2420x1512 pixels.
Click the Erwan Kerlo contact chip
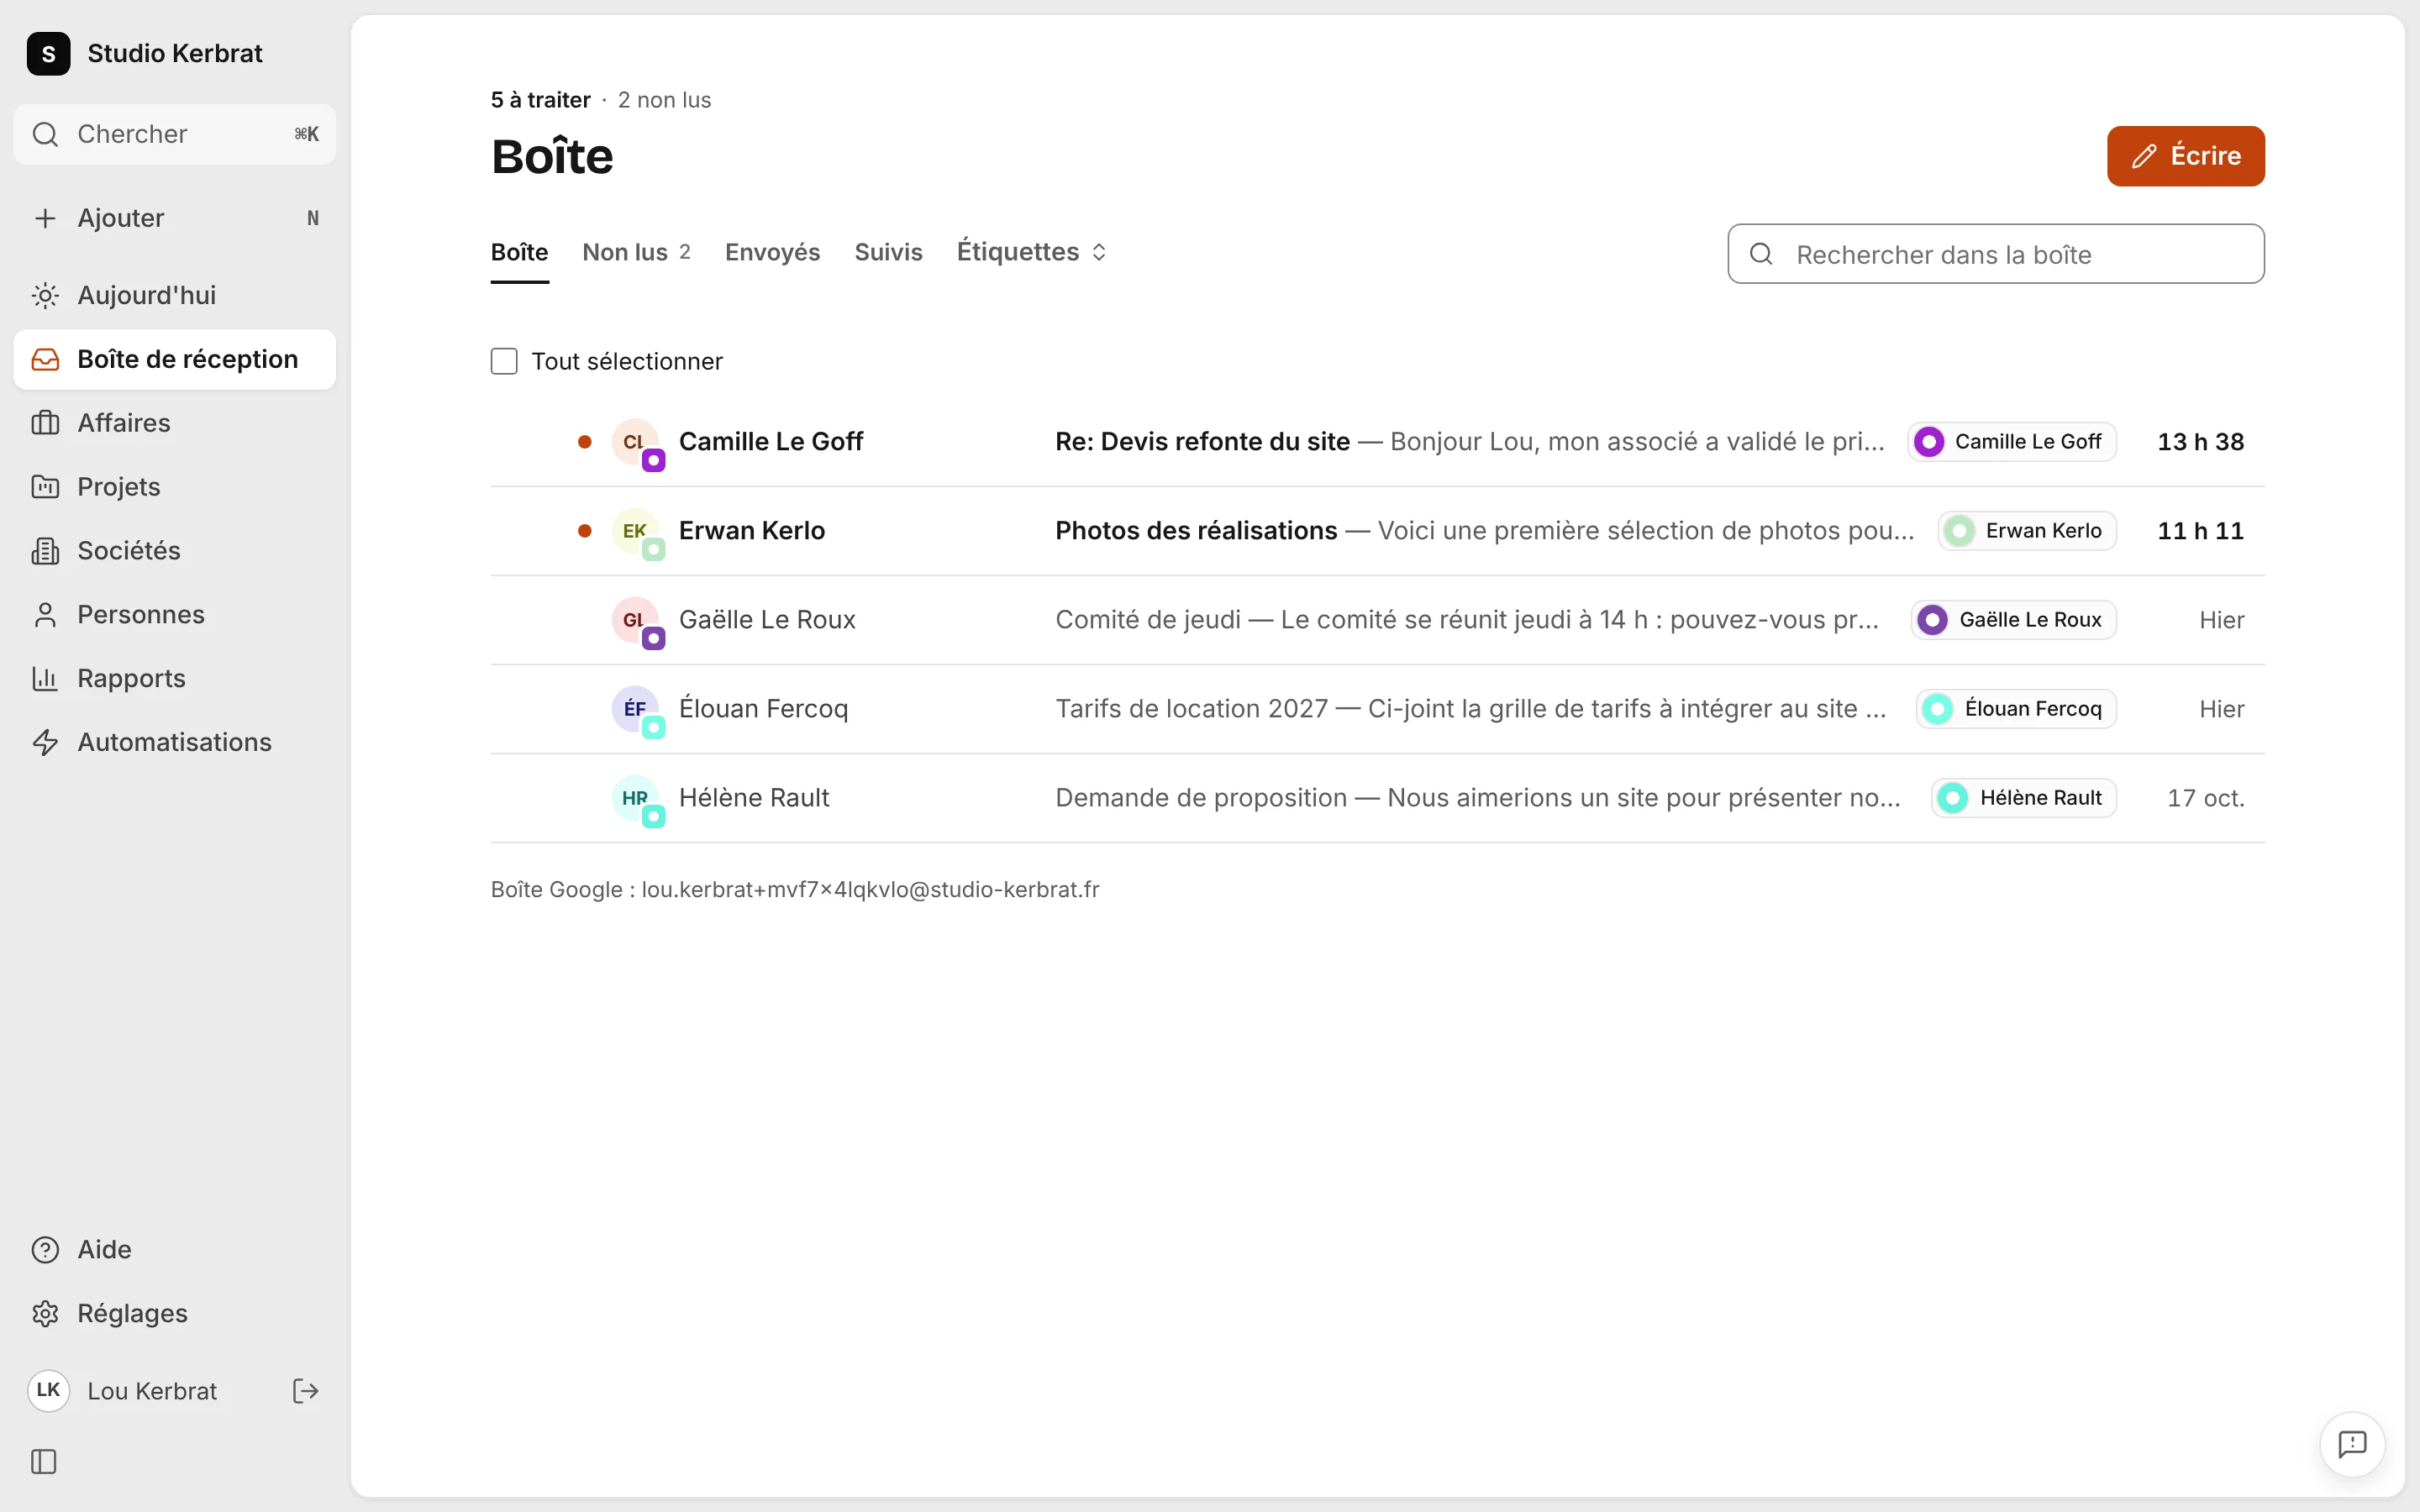[2026, 531]
